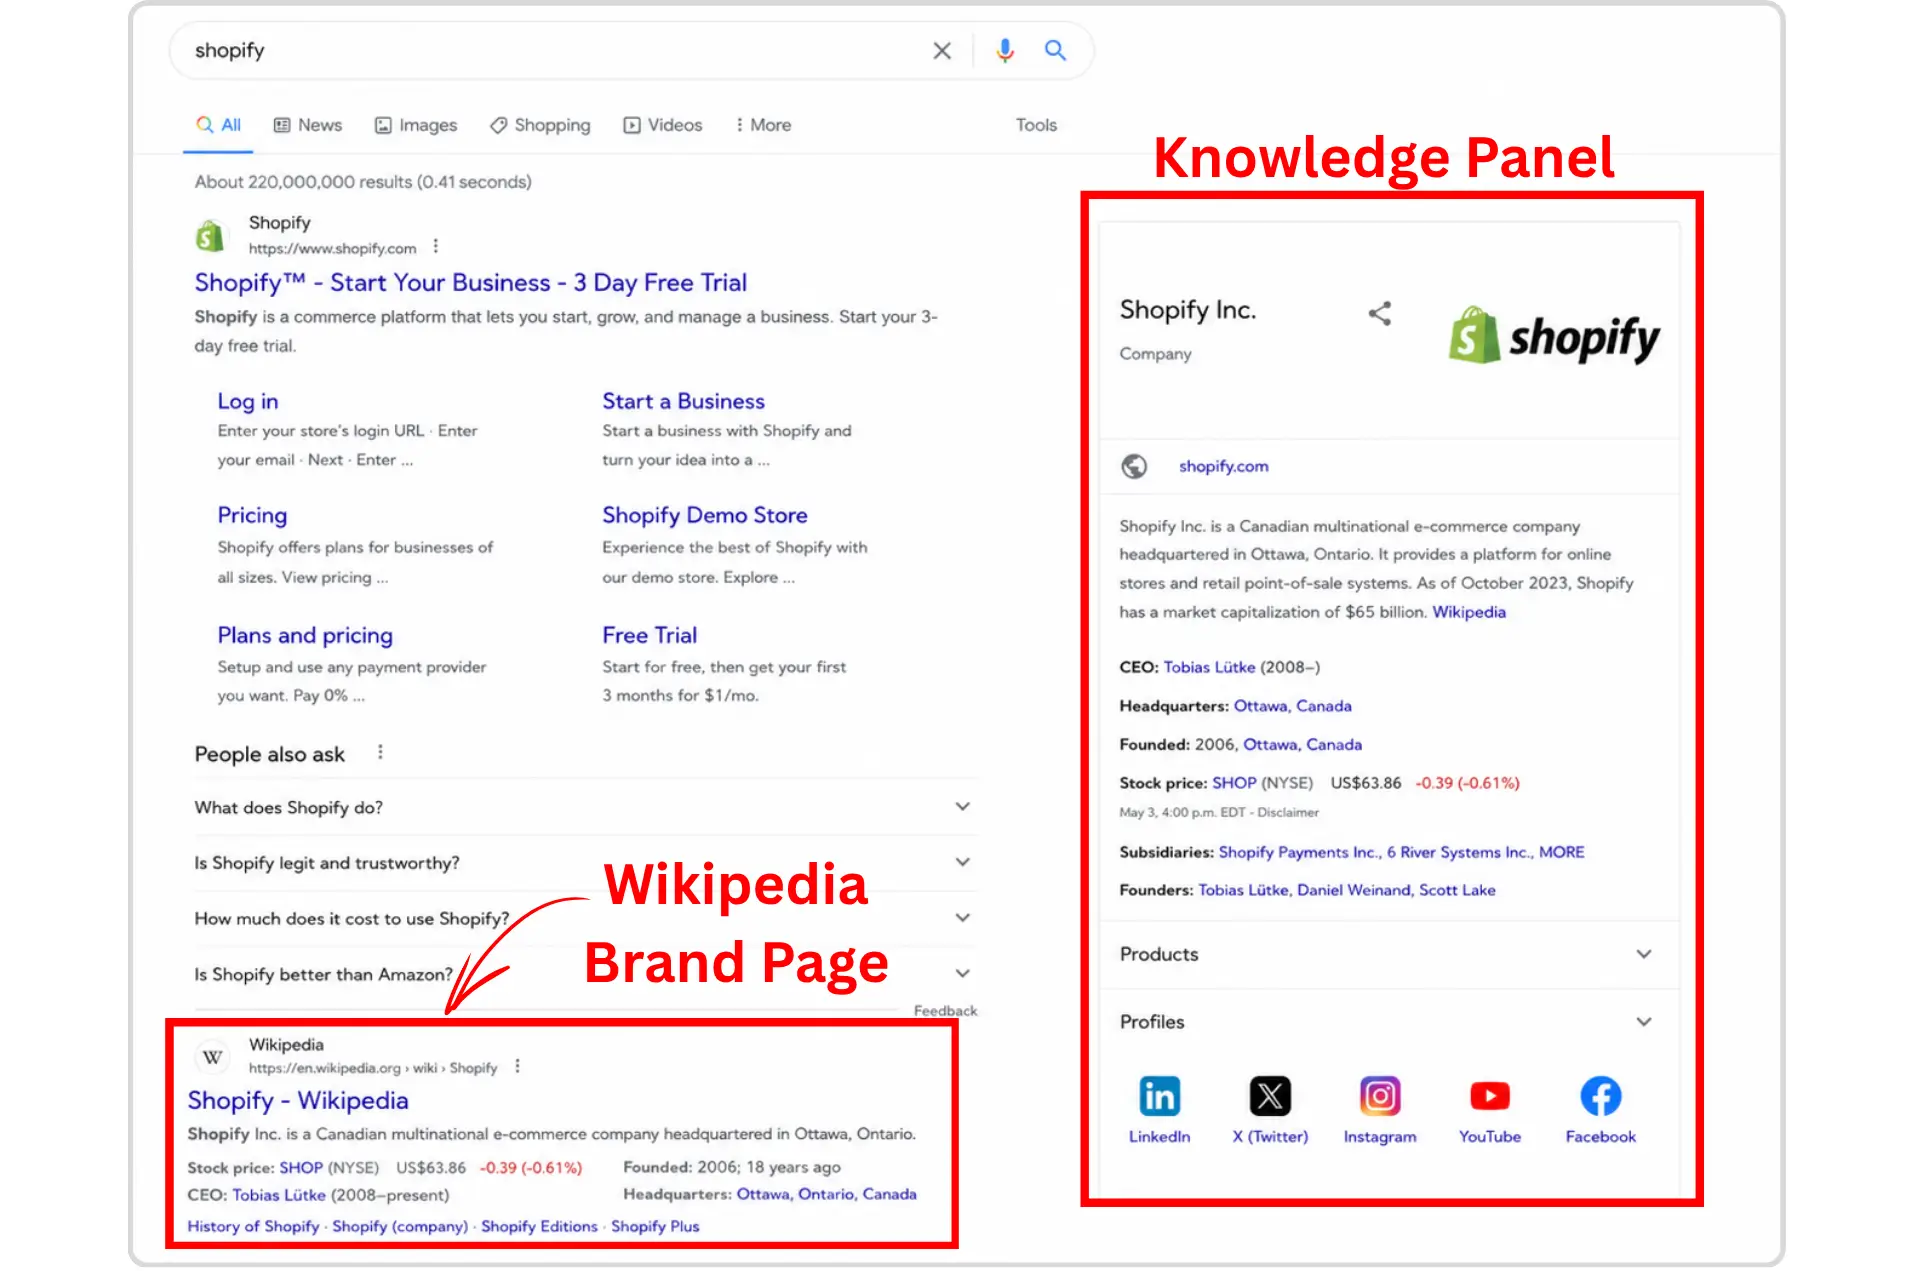Open the "Shopify - Wikipedia" result title

(x=298, y=1101)
